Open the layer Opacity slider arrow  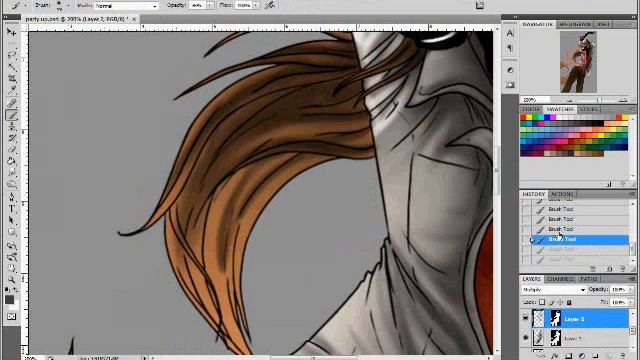click(x=631, y=289)
